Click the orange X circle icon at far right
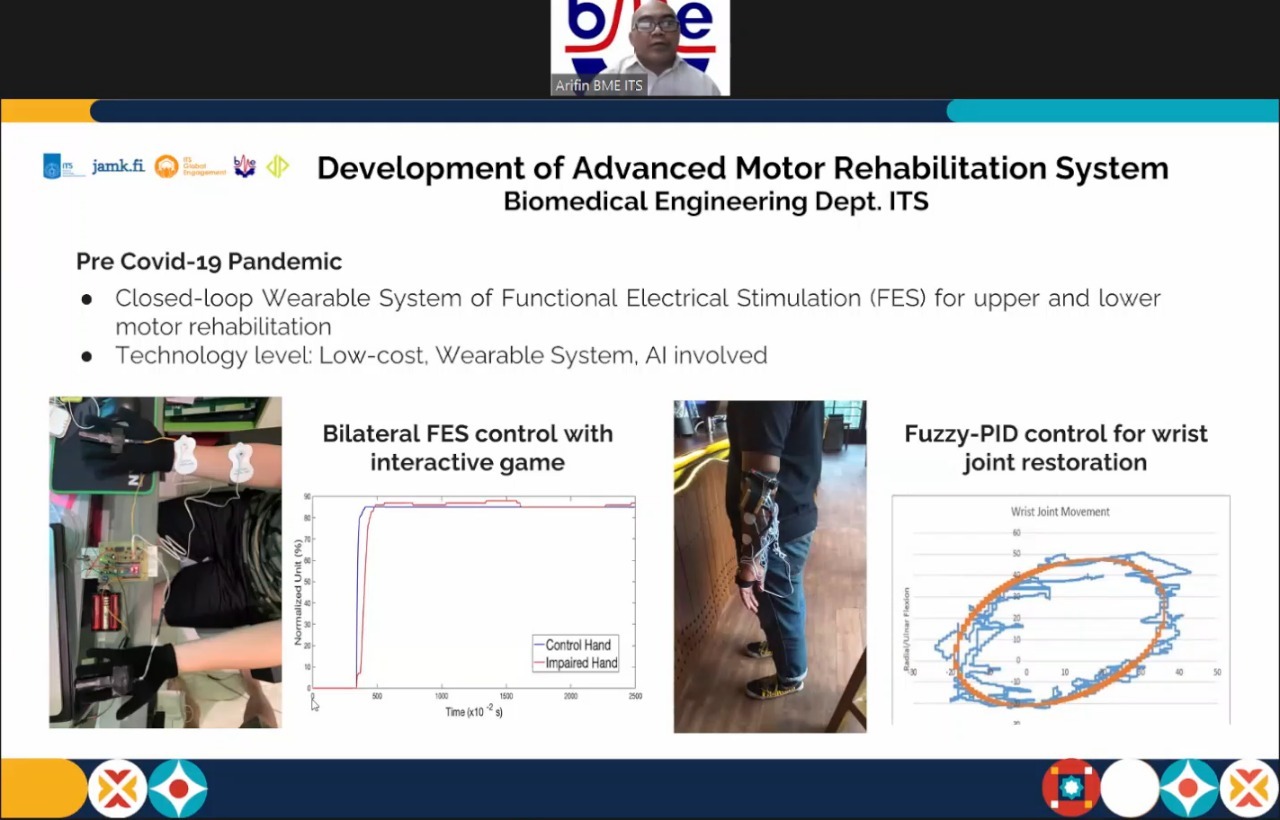The height and width of the screenshot is (820, 1280). pyautogui.click(x=1249, y=788)
